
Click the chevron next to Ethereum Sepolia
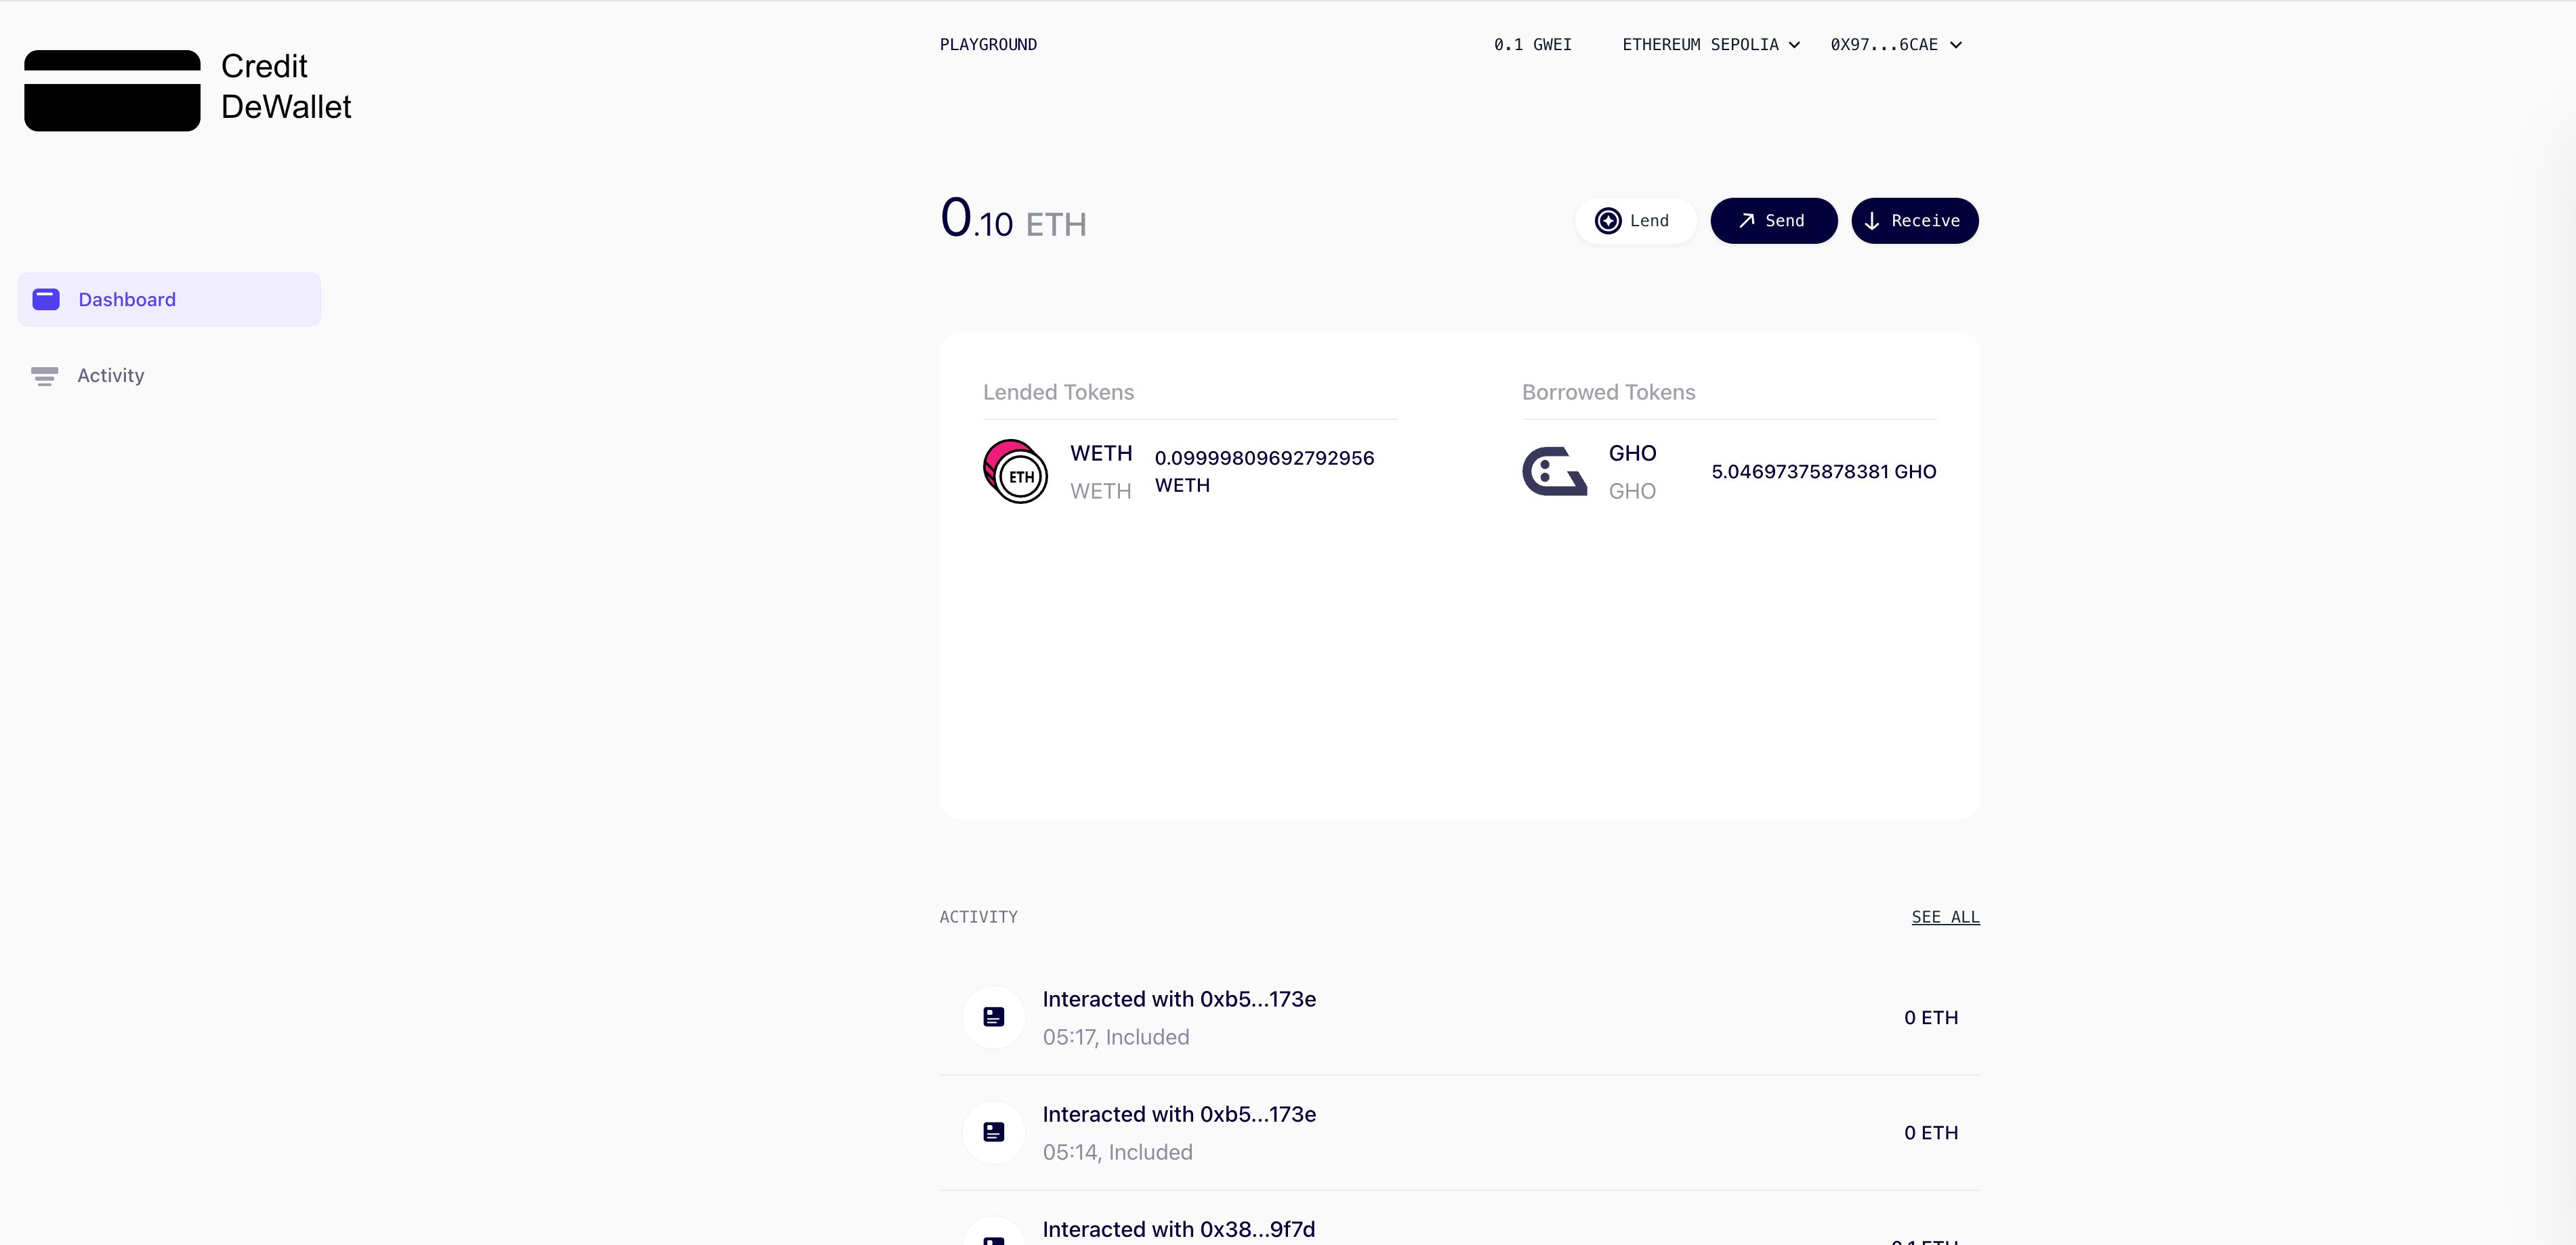pyautogui.click(x=1794, y=45)
